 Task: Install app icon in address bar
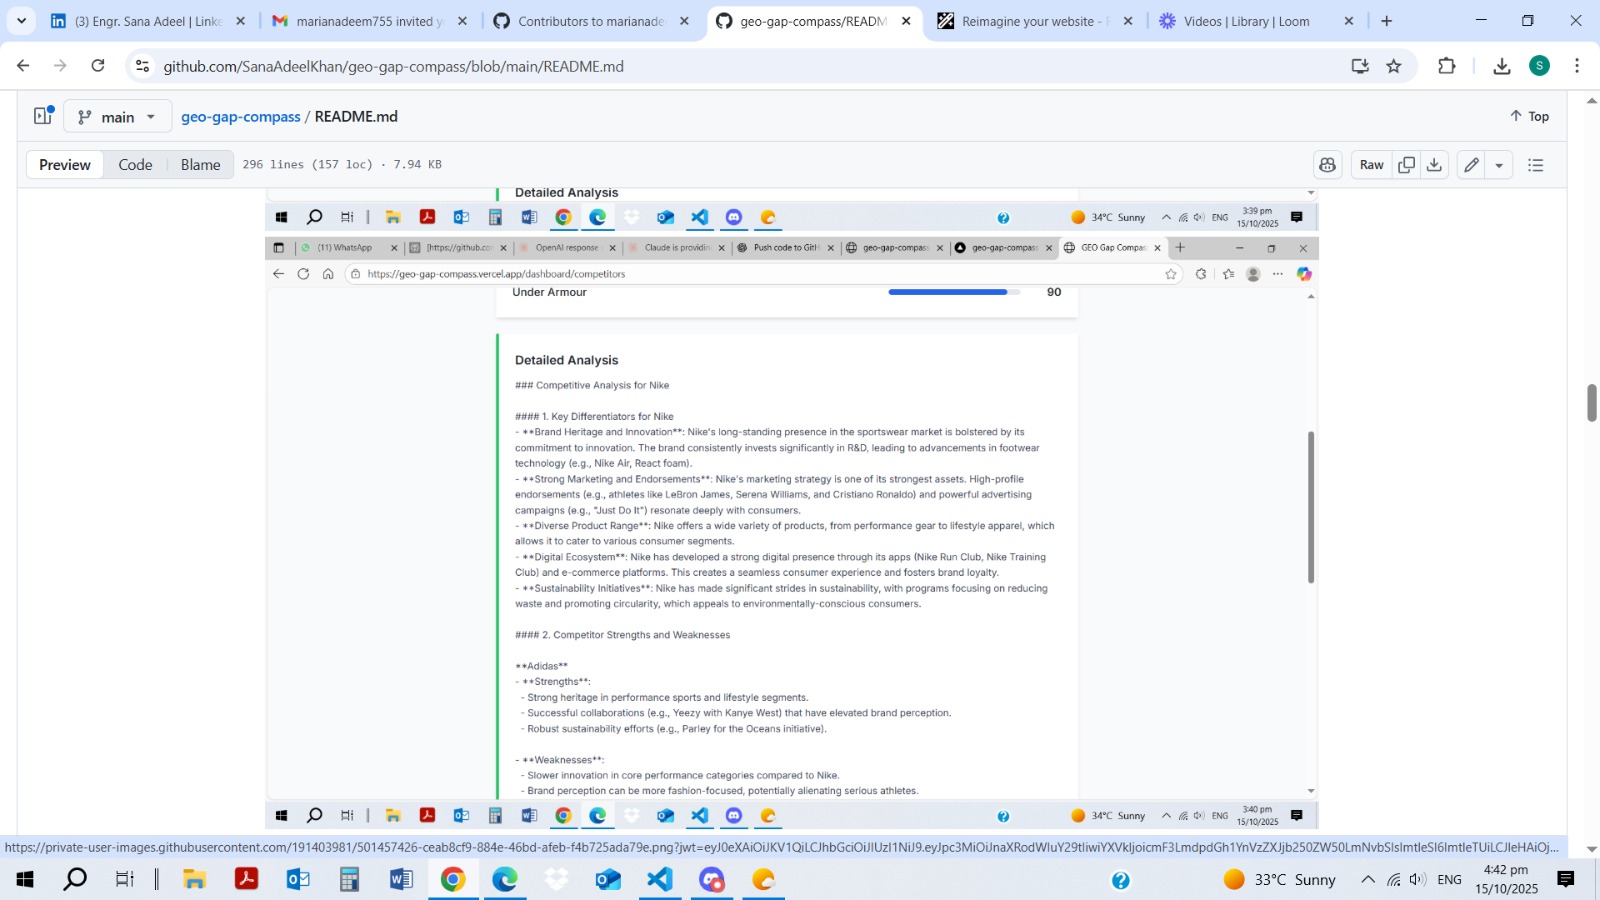tap(1360, 66)
